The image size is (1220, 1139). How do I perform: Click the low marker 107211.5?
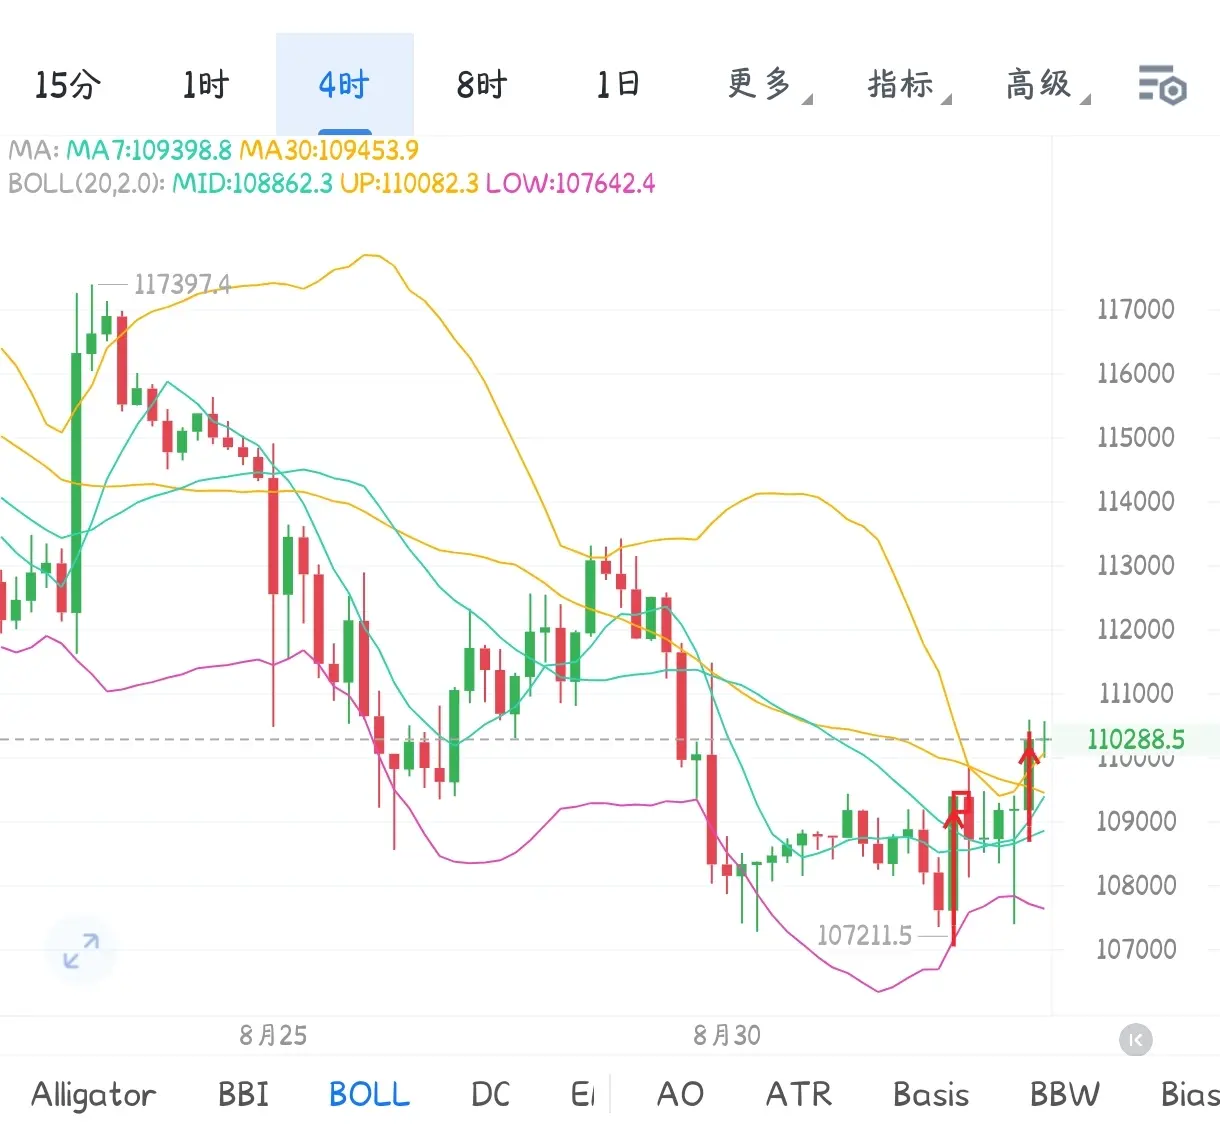coord(865,936)
